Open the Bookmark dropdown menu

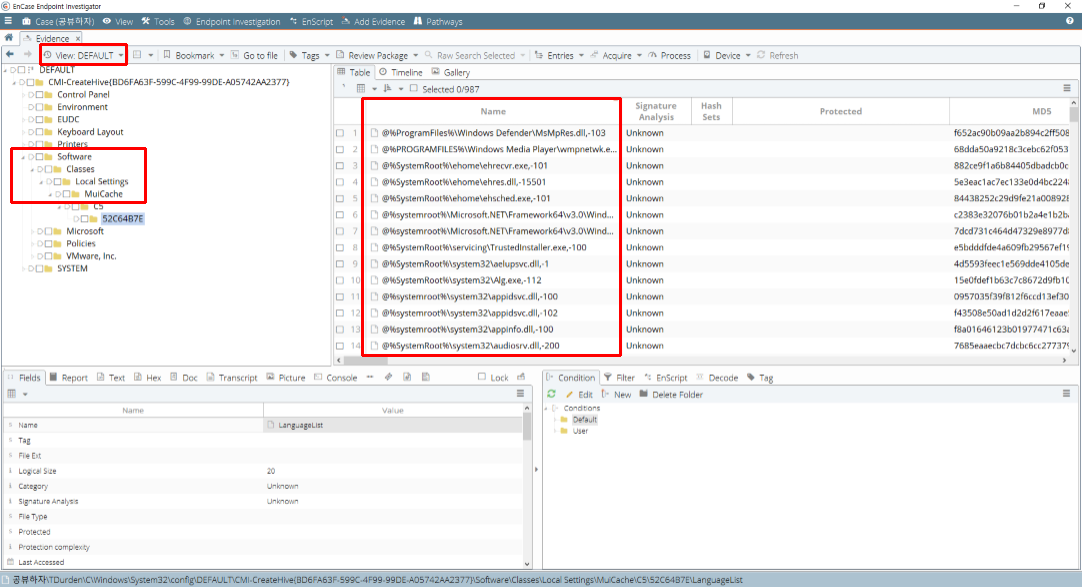[193, 56]
